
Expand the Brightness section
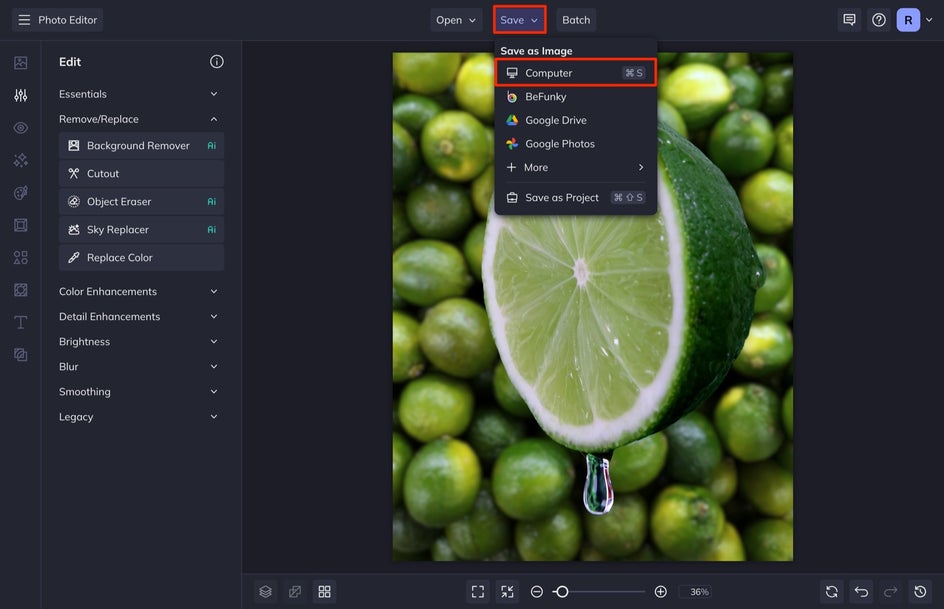(x=138, y=341)
